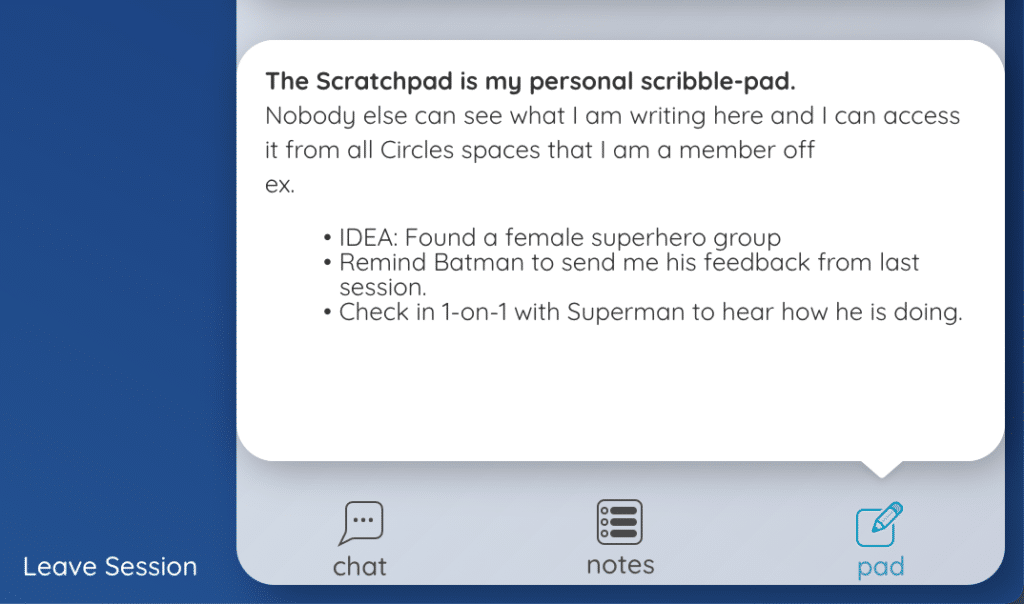1024x604 pixels.
Task: Click the word 'session.' in second bullet
Action: [383, 287]
